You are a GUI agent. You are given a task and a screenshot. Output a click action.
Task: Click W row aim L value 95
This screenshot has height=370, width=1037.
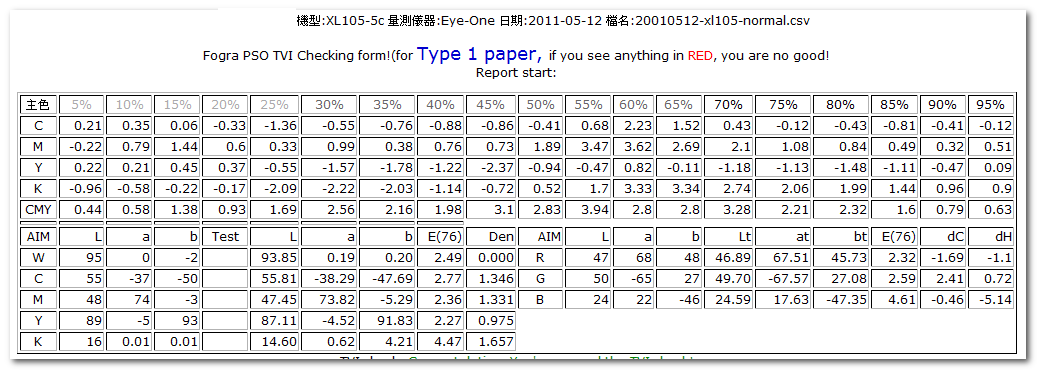pos(81,257)
